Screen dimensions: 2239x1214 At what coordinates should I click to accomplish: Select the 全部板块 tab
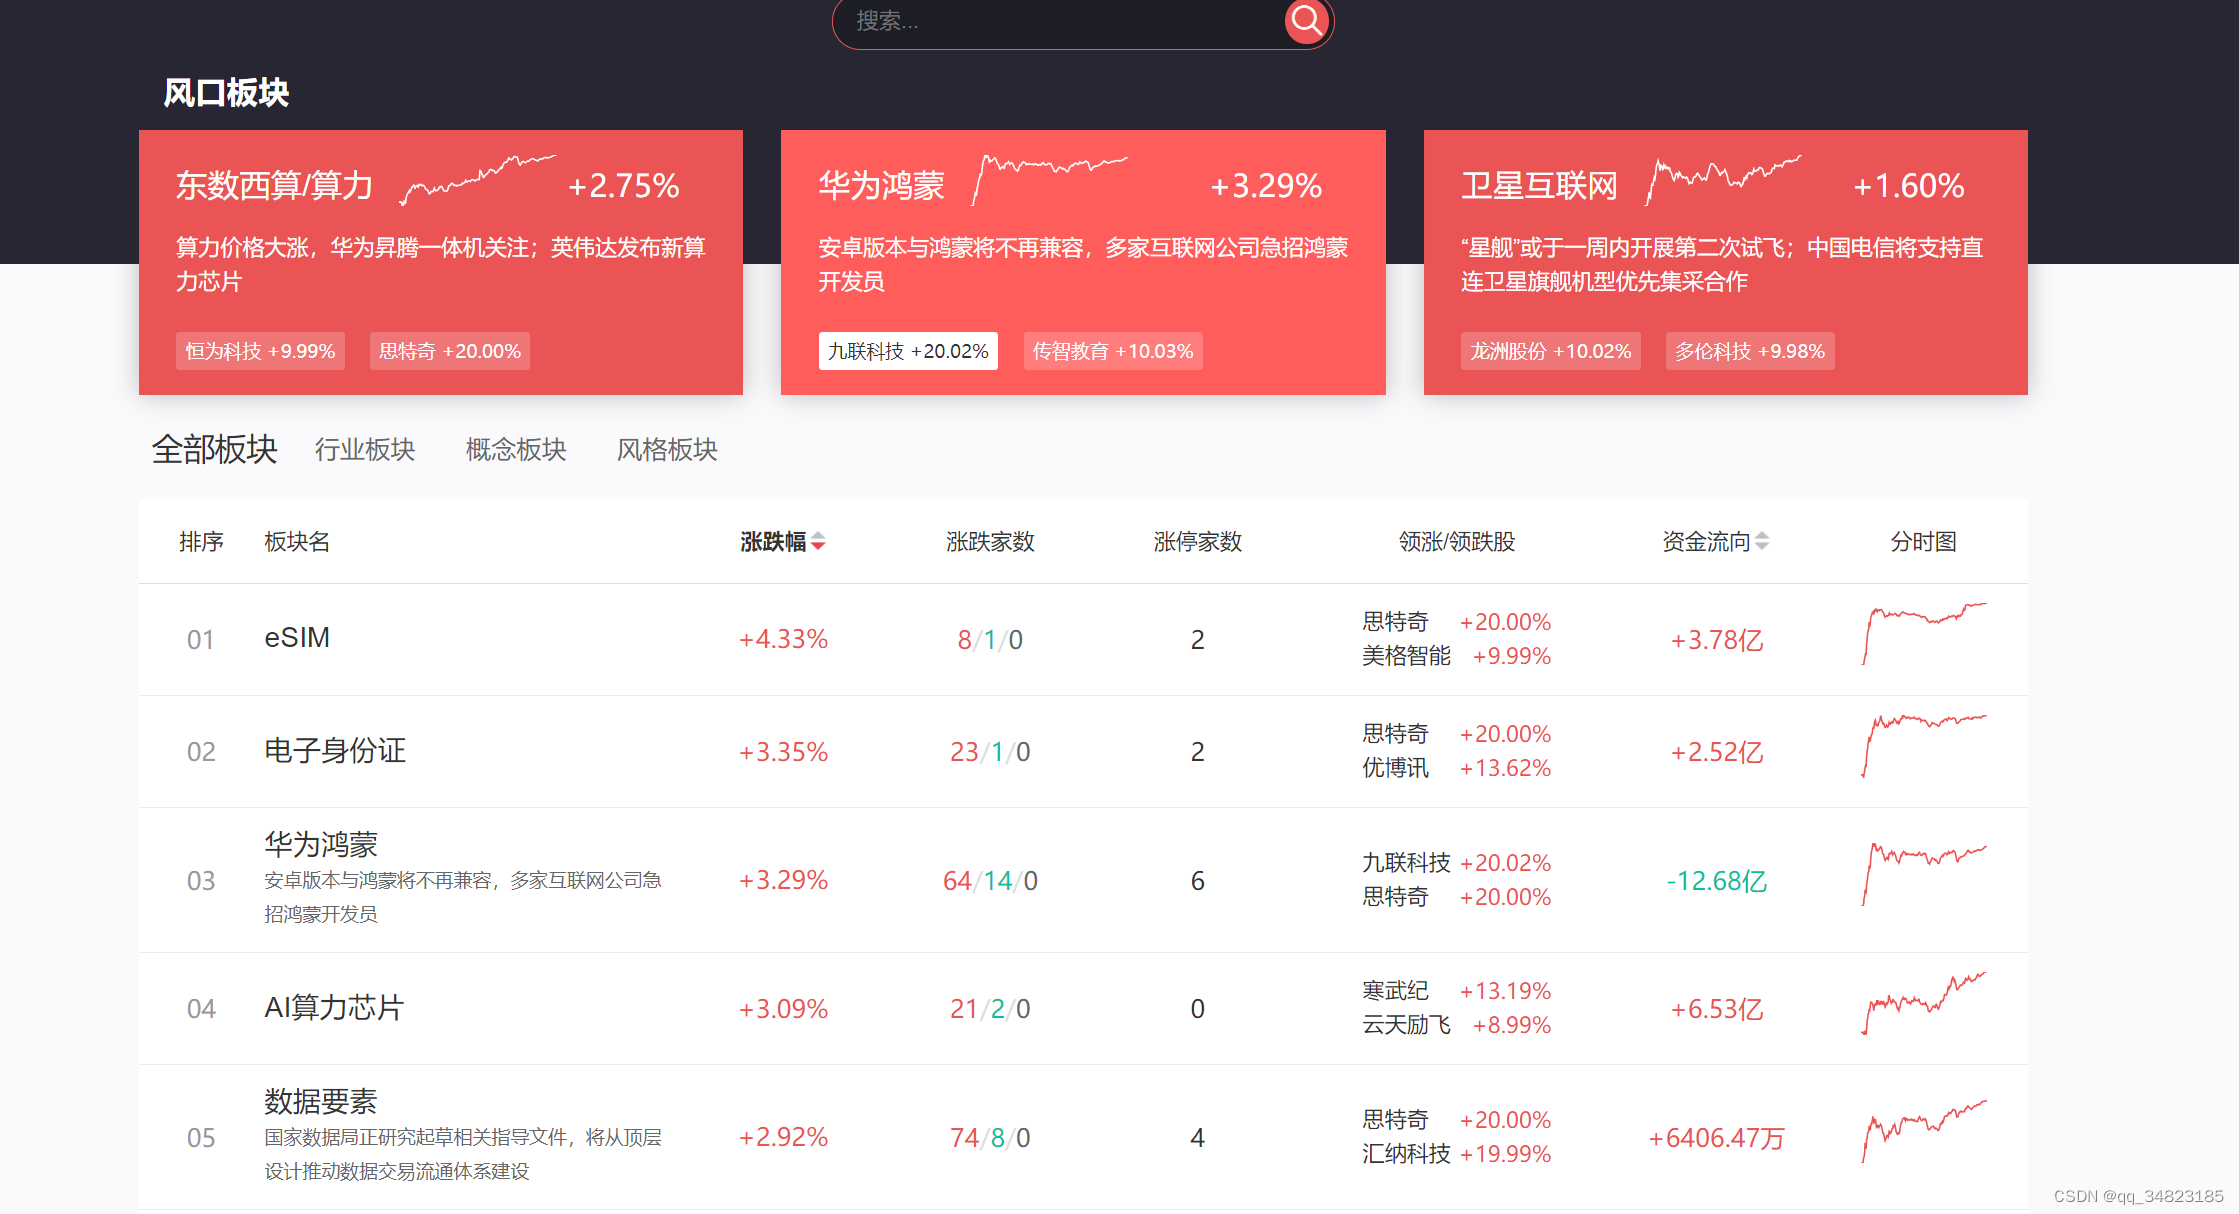(x=214, y=450)
